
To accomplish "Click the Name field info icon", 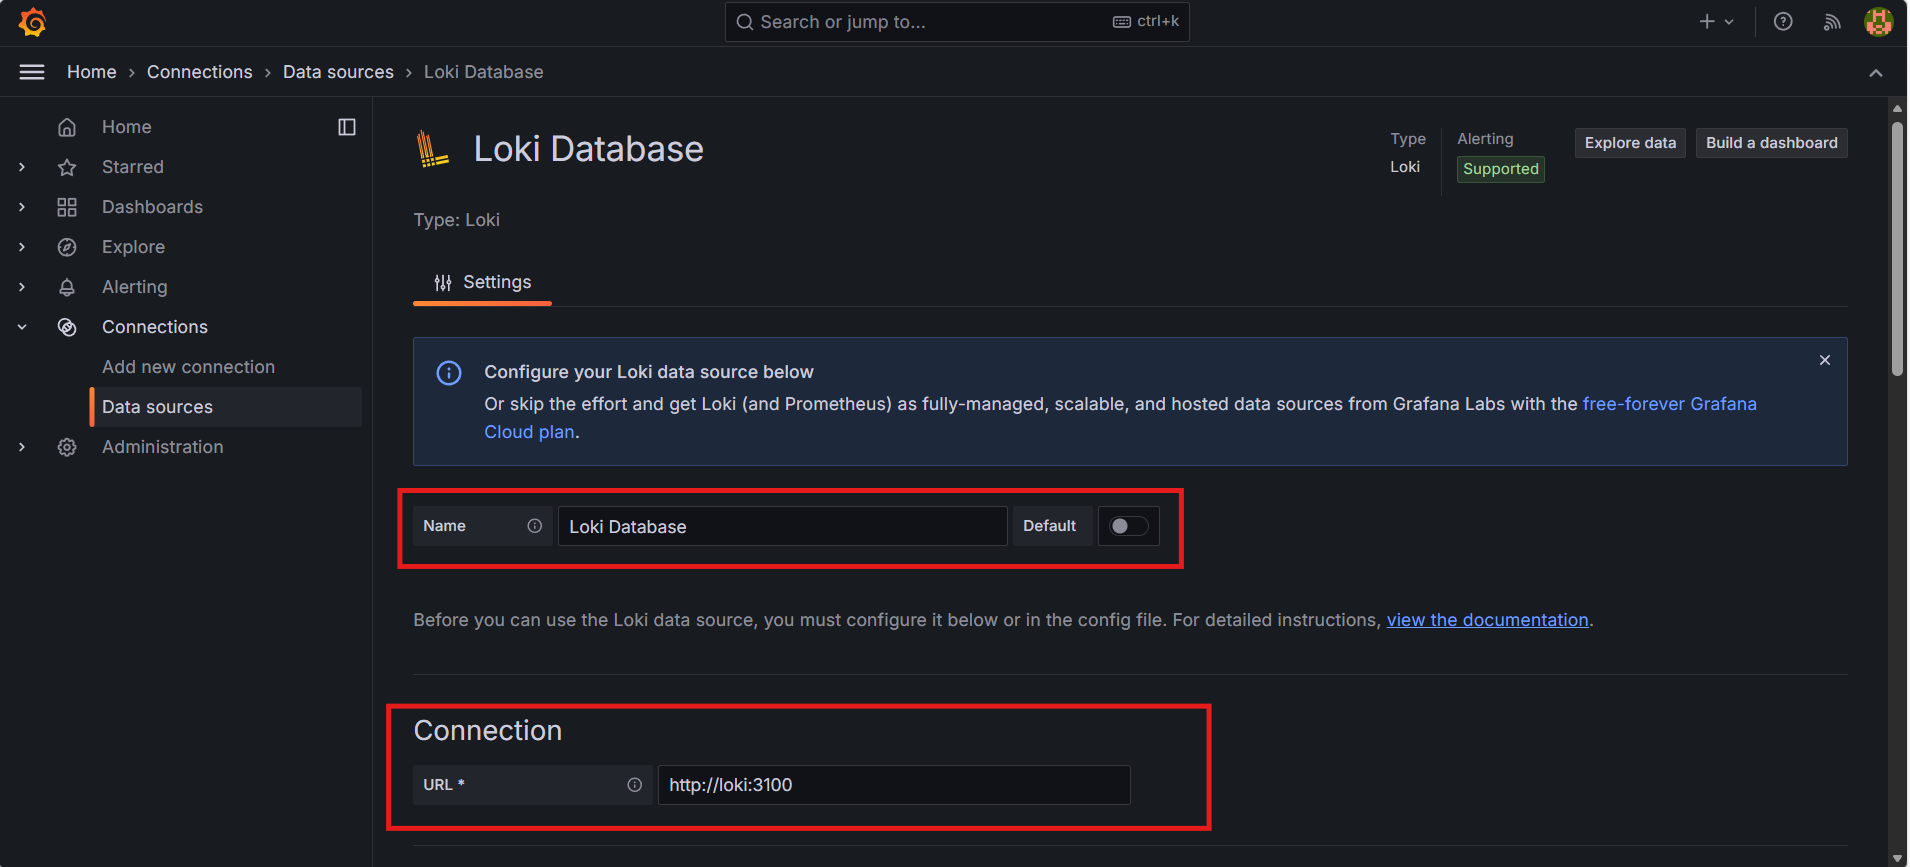I will [535, 526].
